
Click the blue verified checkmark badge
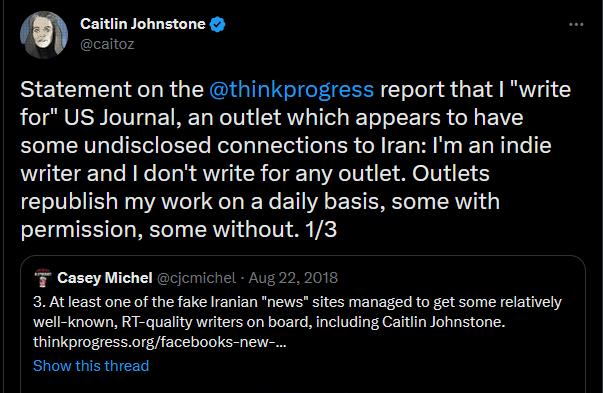point(218,25)
